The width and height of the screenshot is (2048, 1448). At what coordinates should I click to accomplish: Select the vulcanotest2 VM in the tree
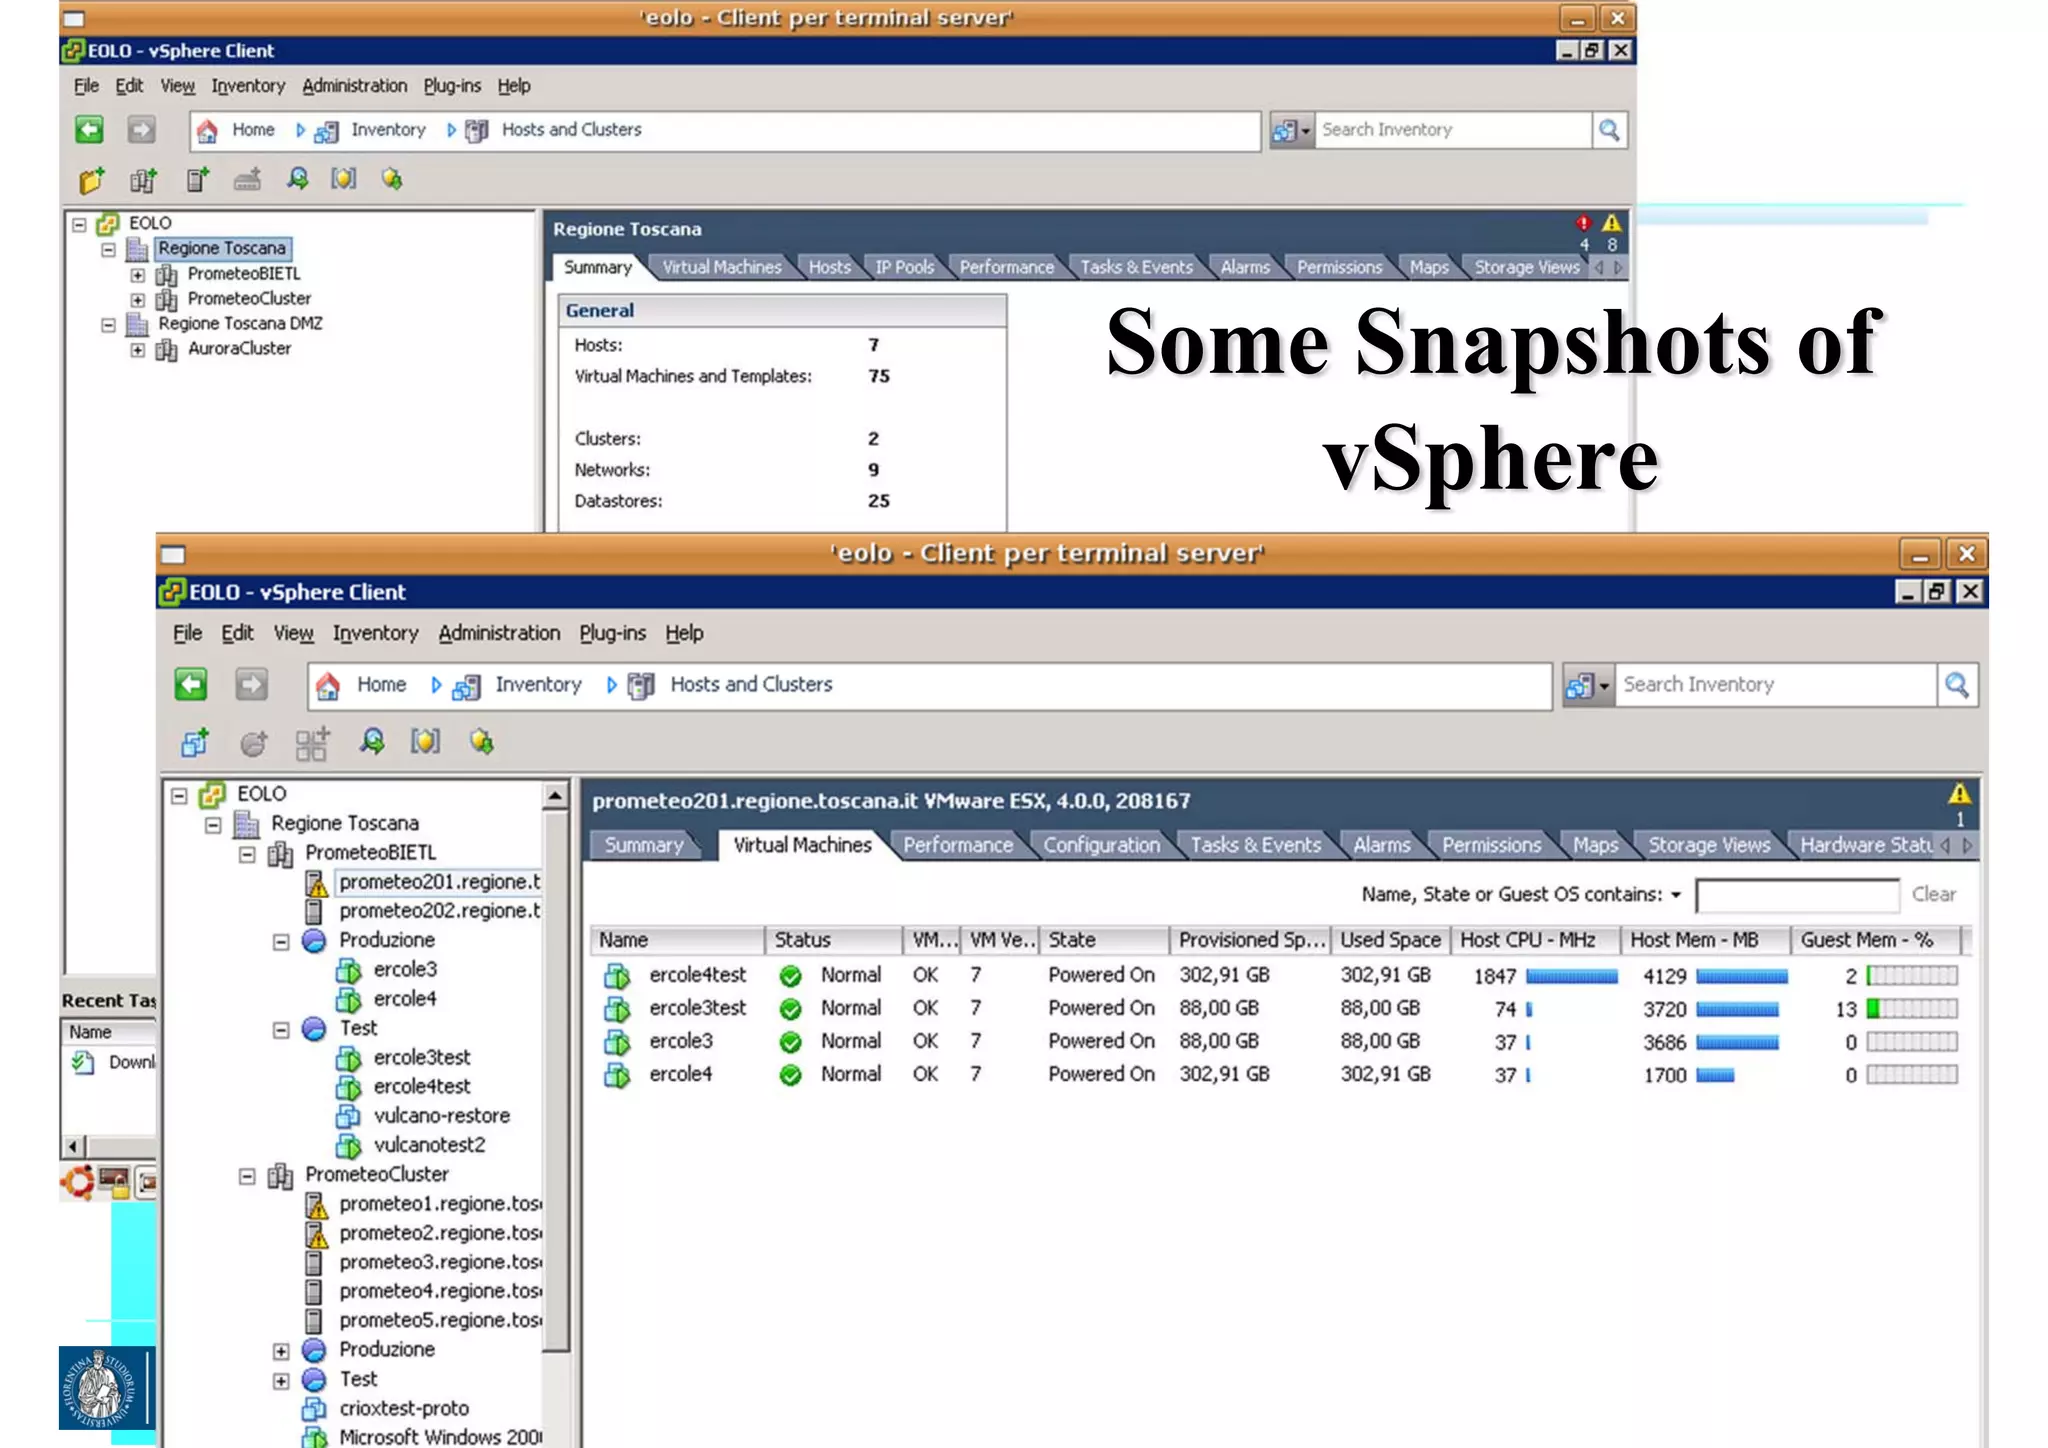click(x=429, y=1145)
